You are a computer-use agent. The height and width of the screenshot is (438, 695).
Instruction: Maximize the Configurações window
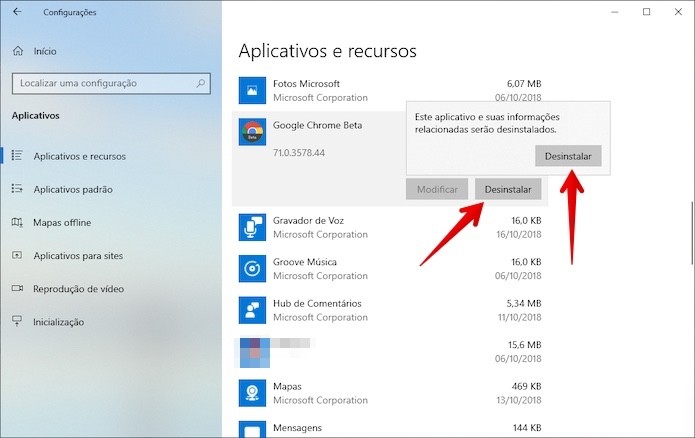647,12
